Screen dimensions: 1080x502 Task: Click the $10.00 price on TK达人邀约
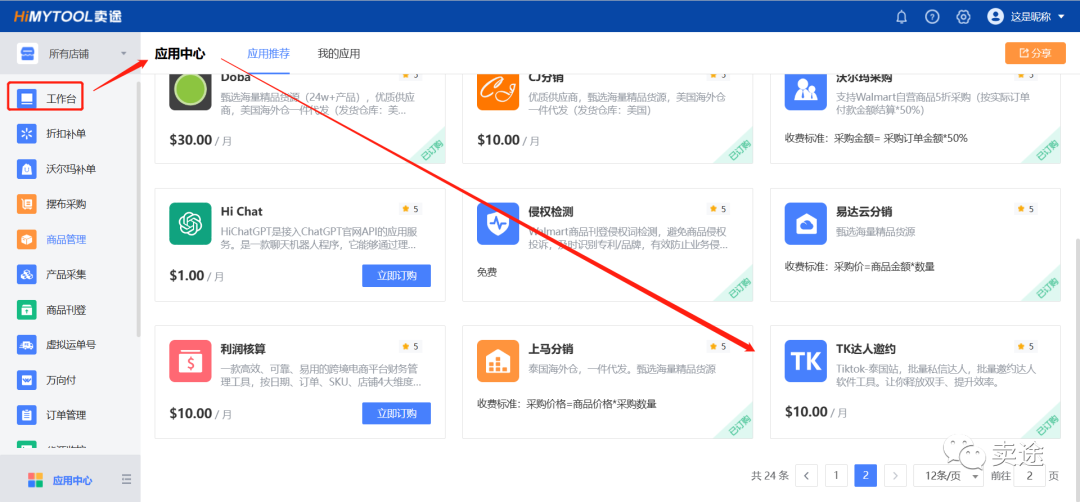[x=806, y=412]
